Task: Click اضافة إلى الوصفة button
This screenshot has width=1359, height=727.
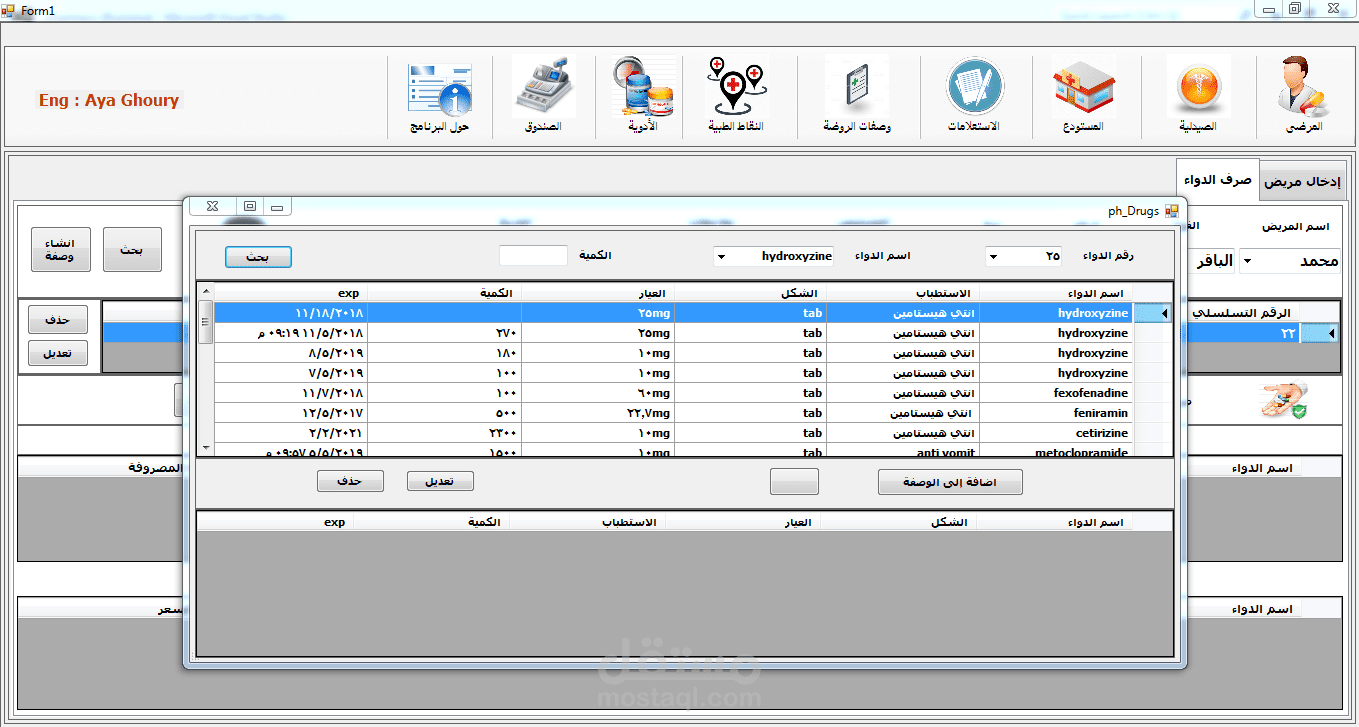Action: [951, 482]
